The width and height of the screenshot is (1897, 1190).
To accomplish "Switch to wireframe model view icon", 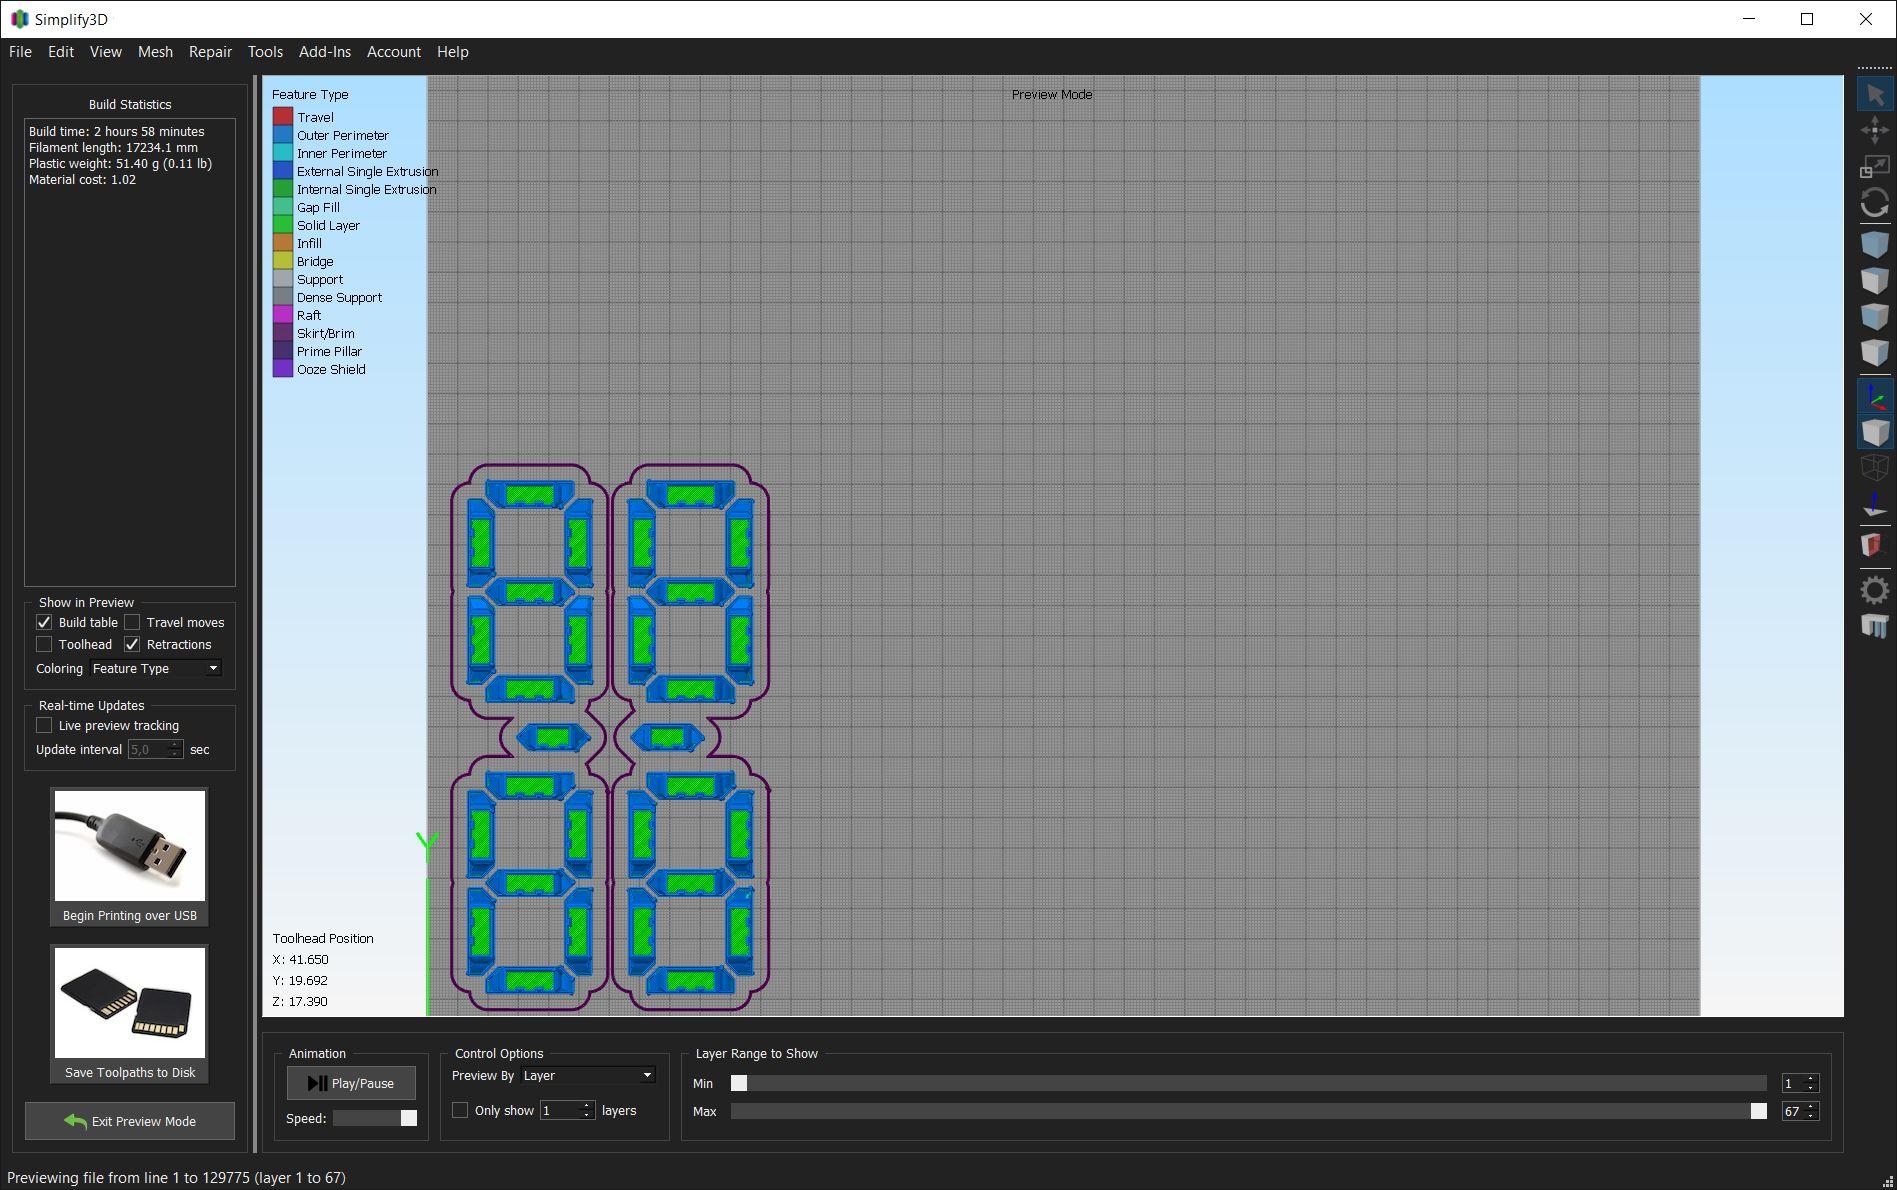I will [x=1874, y=469].
